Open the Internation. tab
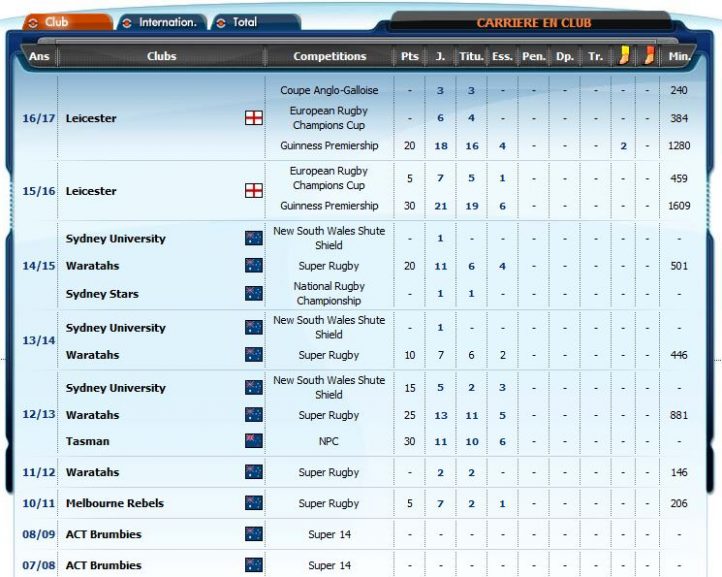Viewport: 722px width, 577px height. [x=162, y=22]
